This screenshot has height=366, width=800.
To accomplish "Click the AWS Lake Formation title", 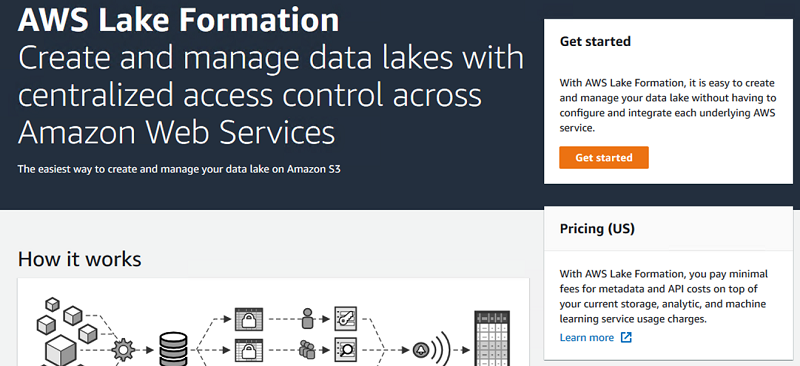I will [x=179, y=20].
